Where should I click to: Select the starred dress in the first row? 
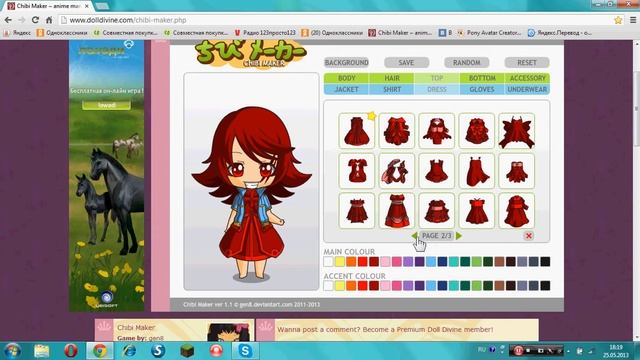(357, 131)
